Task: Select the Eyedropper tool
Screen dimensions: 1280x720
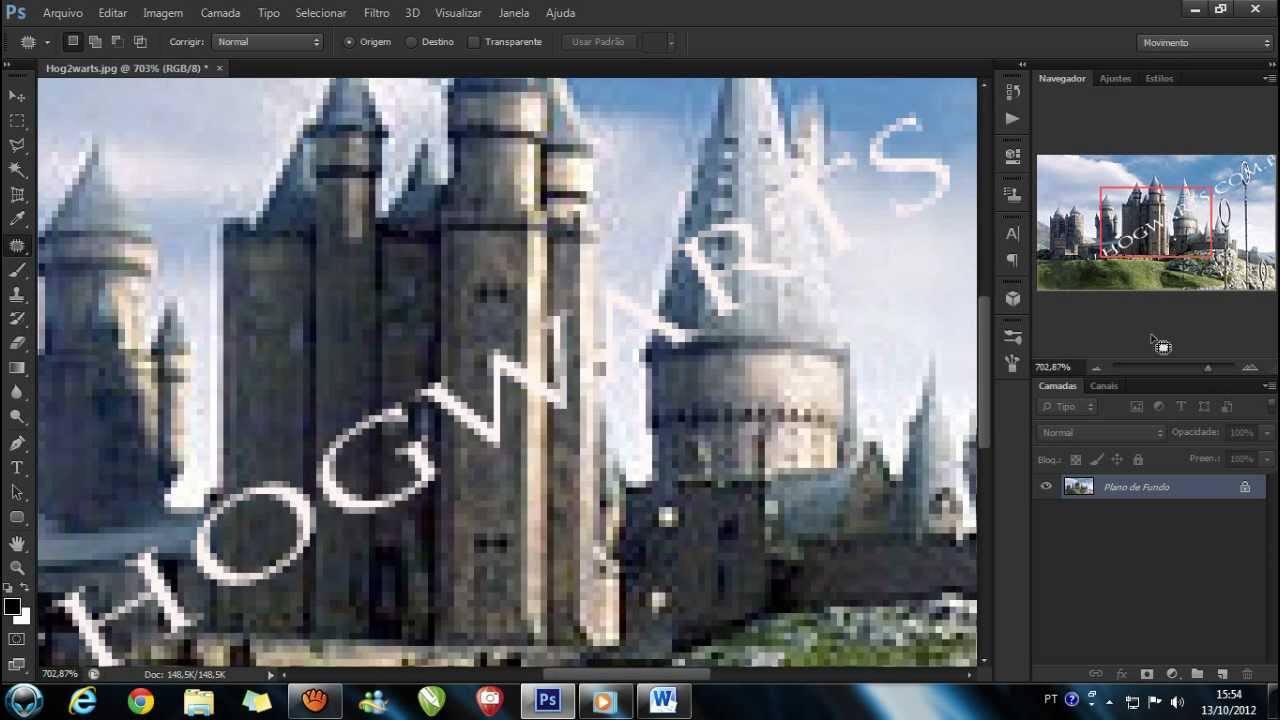Action: pos(17,221)
